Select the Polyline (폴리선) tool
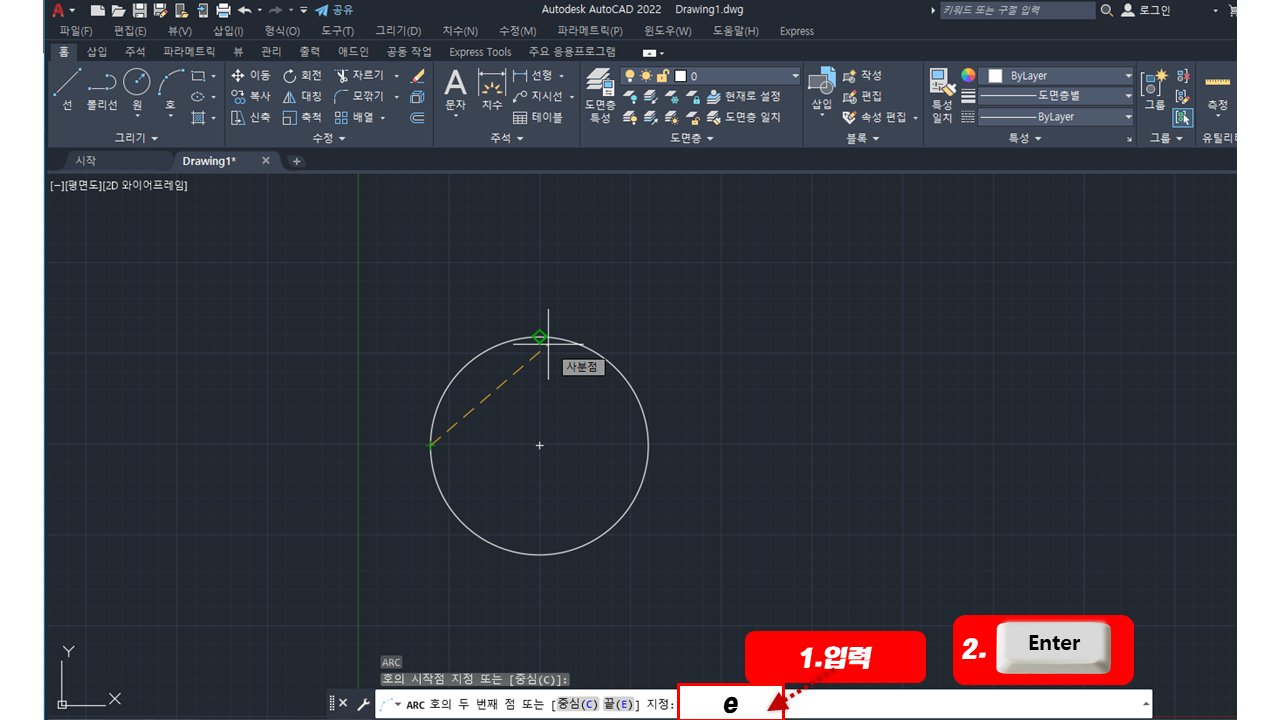This screenshot has width=1280, height=720. (x=101, y=90)
